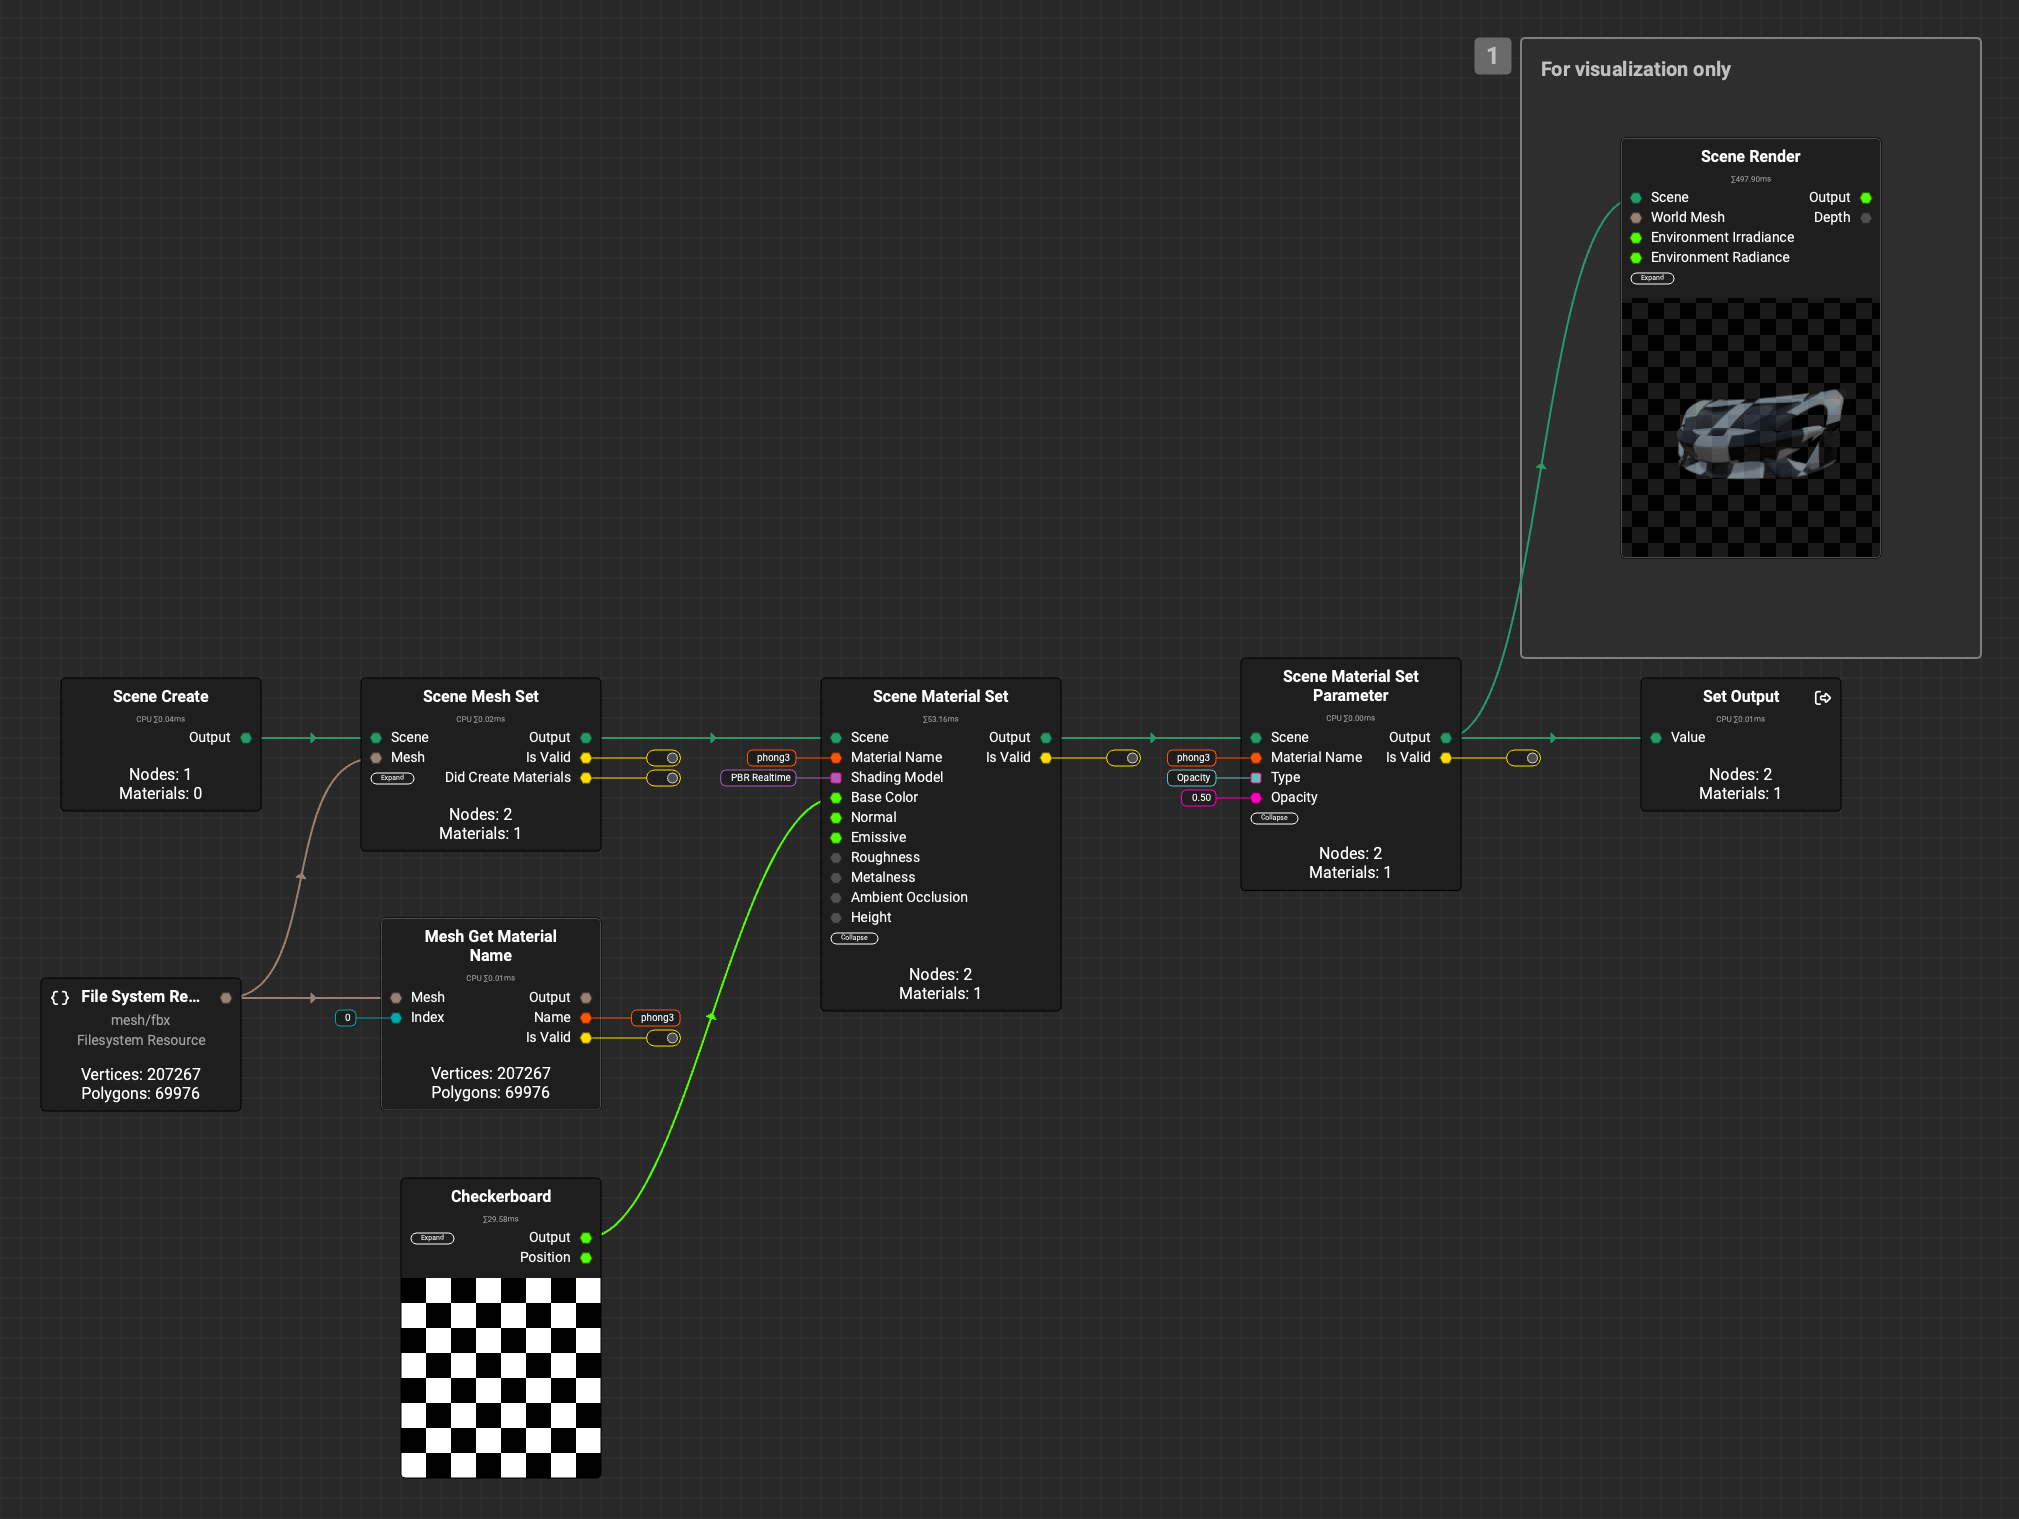Click the Scene Mesh Set Mesh port
The height and width of the screenshot is (1519, 2019).
coord(376,758)
